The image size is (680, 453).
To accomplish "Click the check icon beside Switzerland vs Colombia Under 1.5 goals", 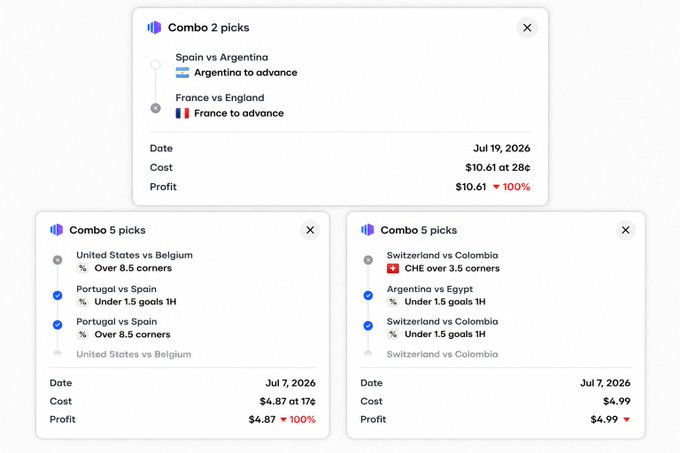I will tap(368, 326).
